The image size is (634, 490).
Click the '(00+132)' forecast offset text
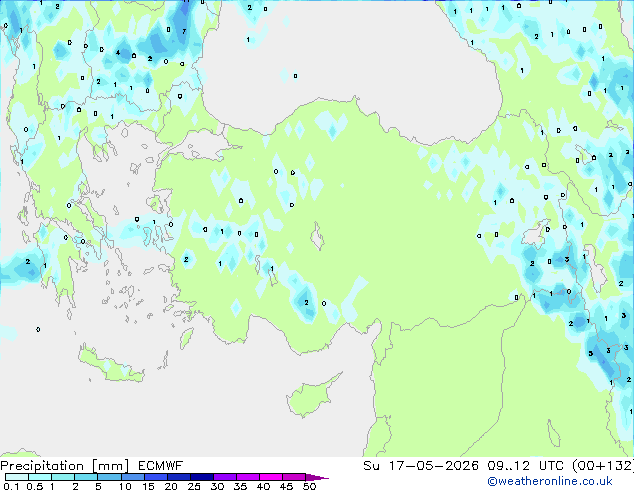(603, 466)
